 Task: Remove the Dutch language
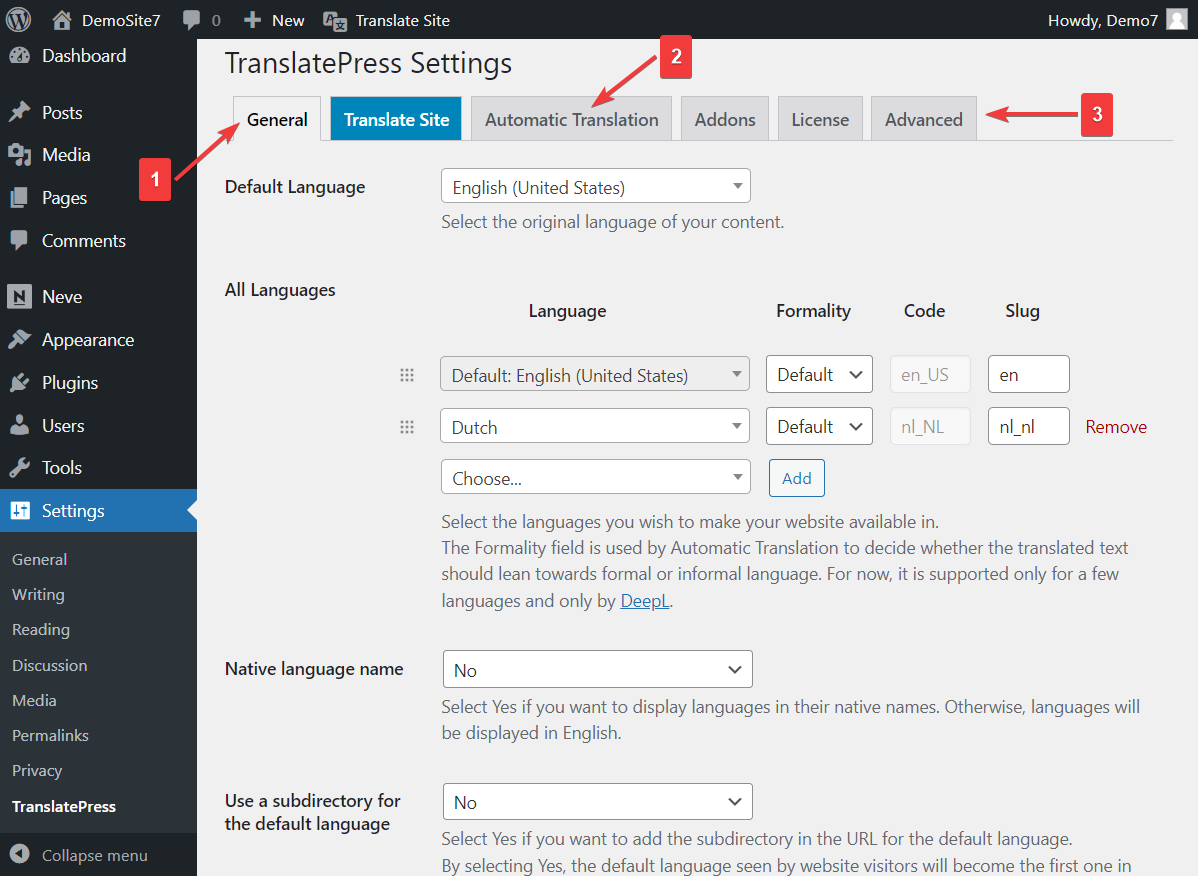pos(1115,427)
